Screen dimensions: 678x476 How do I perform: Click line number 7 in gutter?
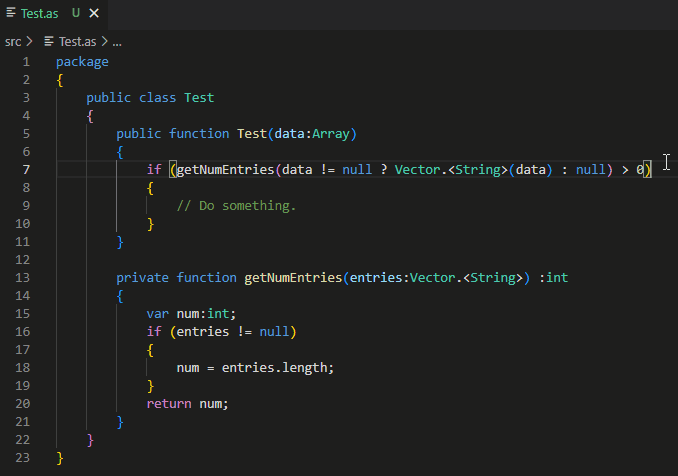point(26,169)
